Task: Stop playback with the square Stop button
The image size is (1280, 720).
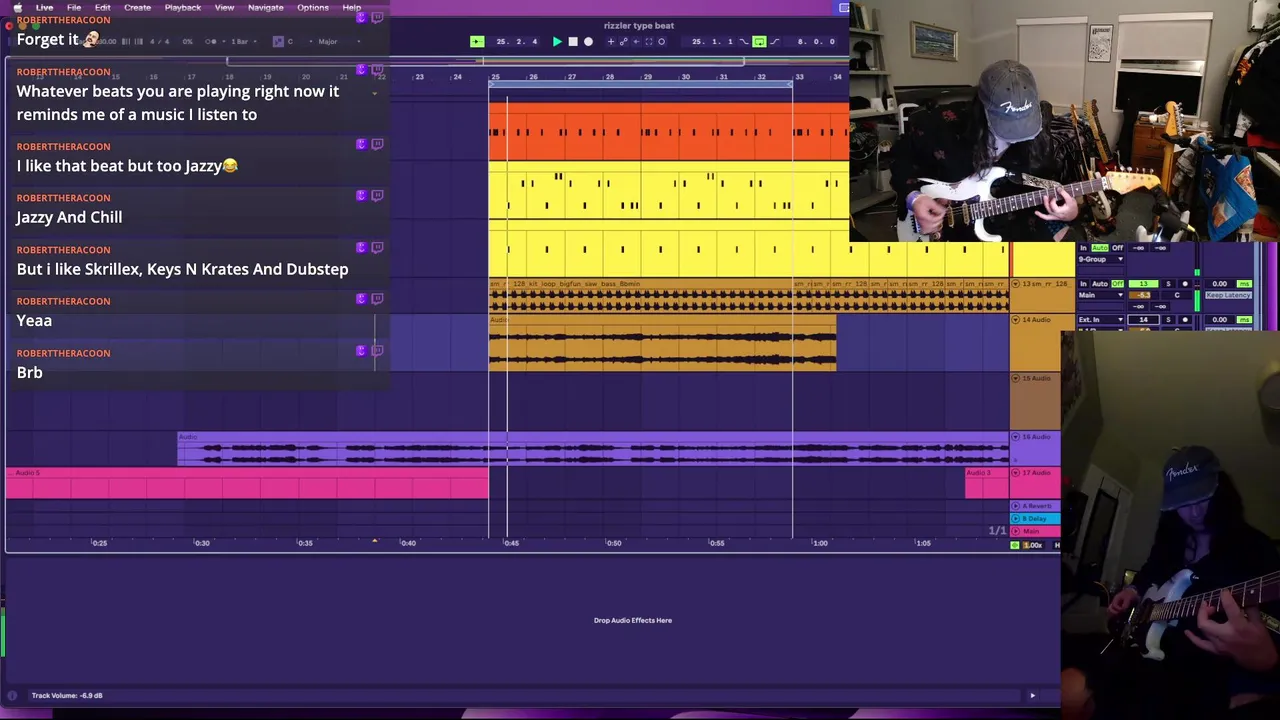Action: (573, 41)
